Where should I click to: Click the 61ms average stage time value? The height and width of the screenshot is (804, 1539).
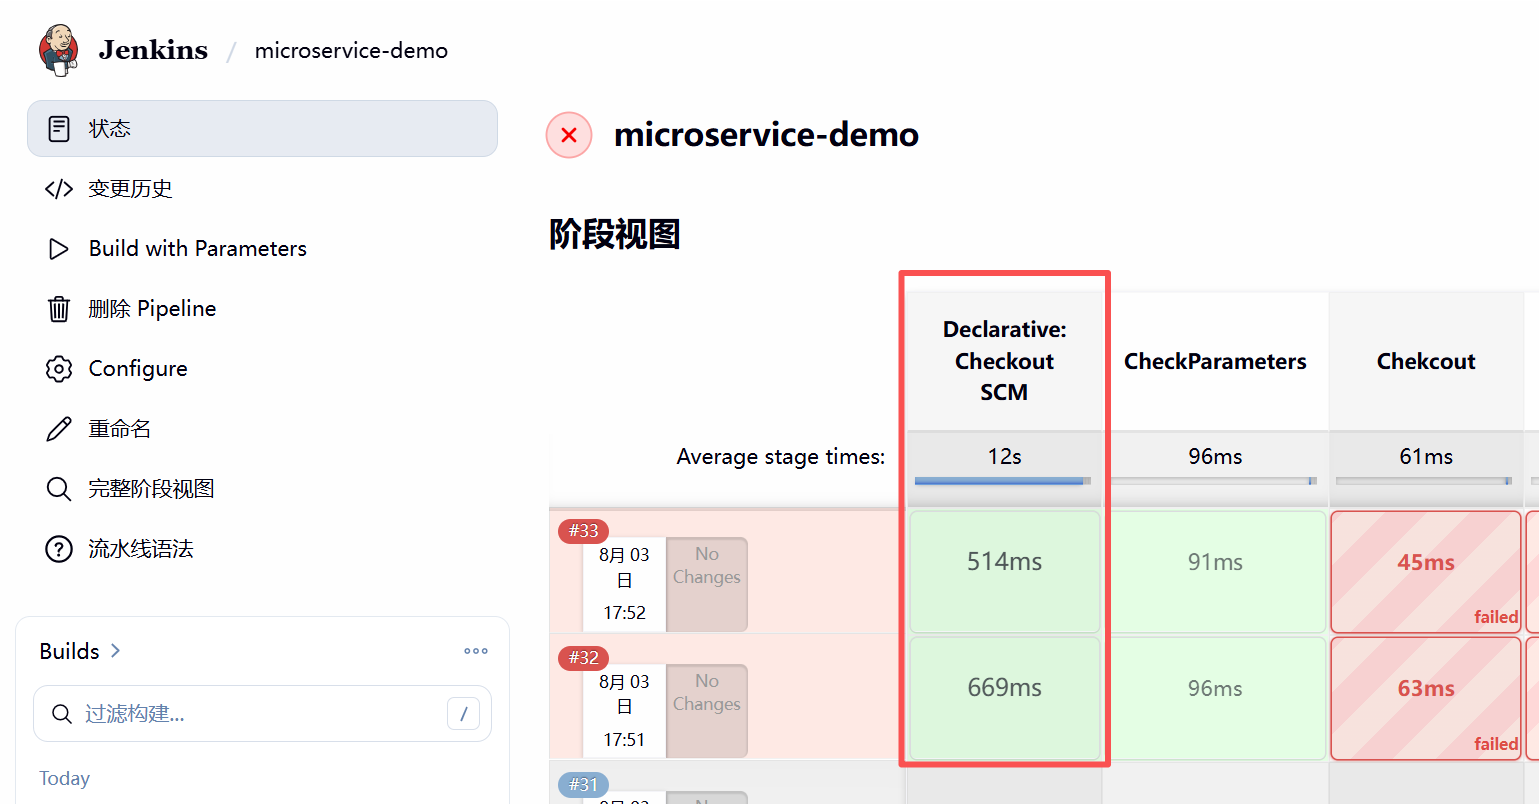[1426, 457]
